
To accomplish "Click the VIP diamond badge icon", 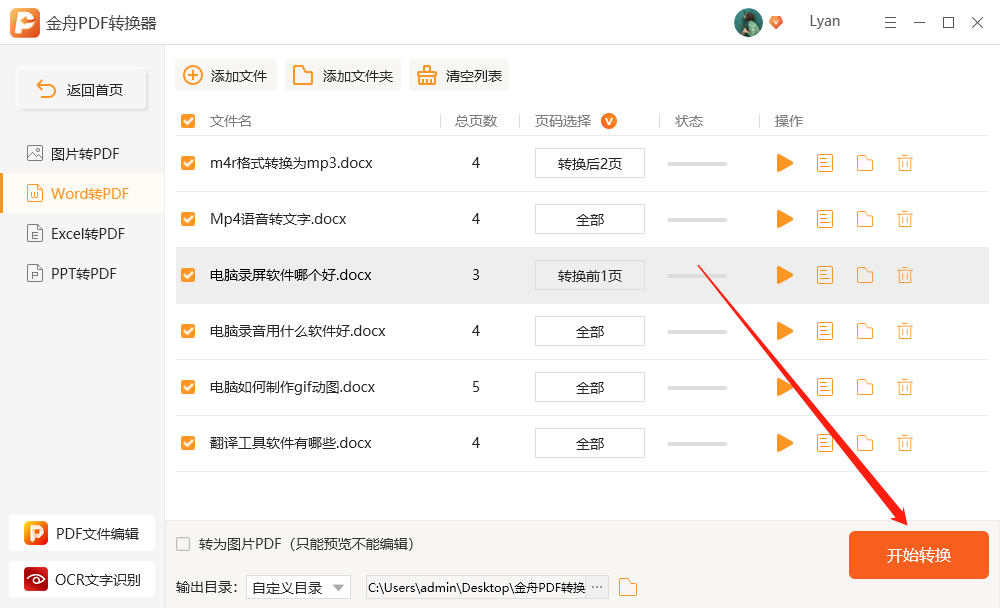I will 776,22.
